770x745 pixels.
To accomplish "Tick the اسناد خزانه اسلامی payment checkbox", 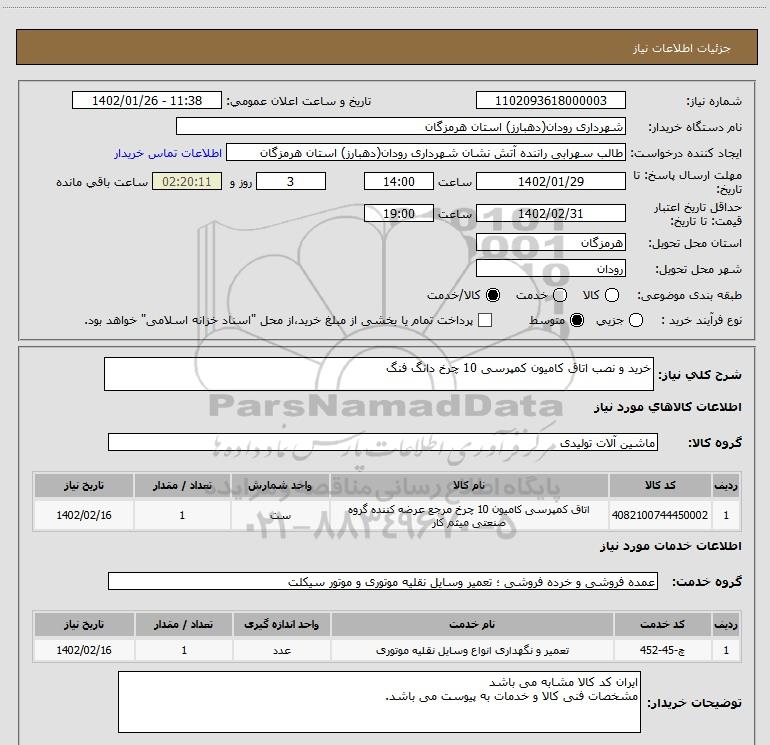I will point(485,320).
